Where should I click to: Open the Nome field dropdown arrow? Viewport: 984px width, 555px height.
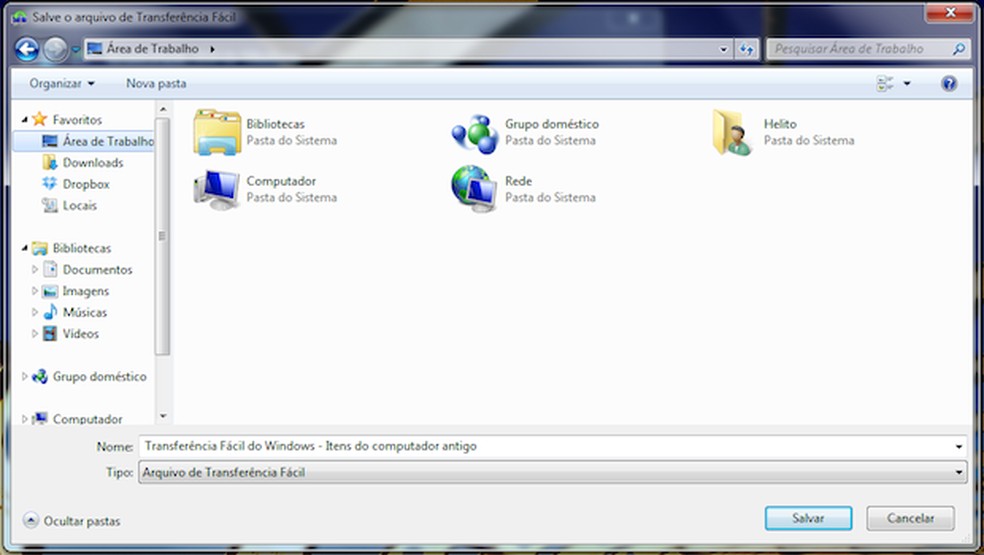pos(958,446)
